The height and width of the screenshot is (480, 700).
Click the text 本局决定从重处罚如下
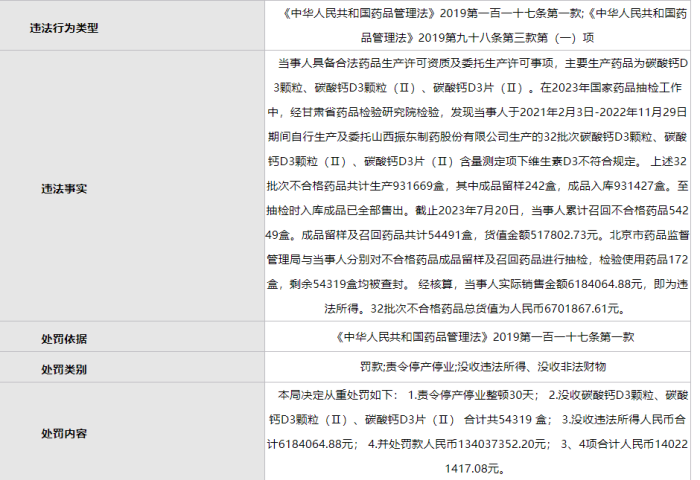point(335,395)
